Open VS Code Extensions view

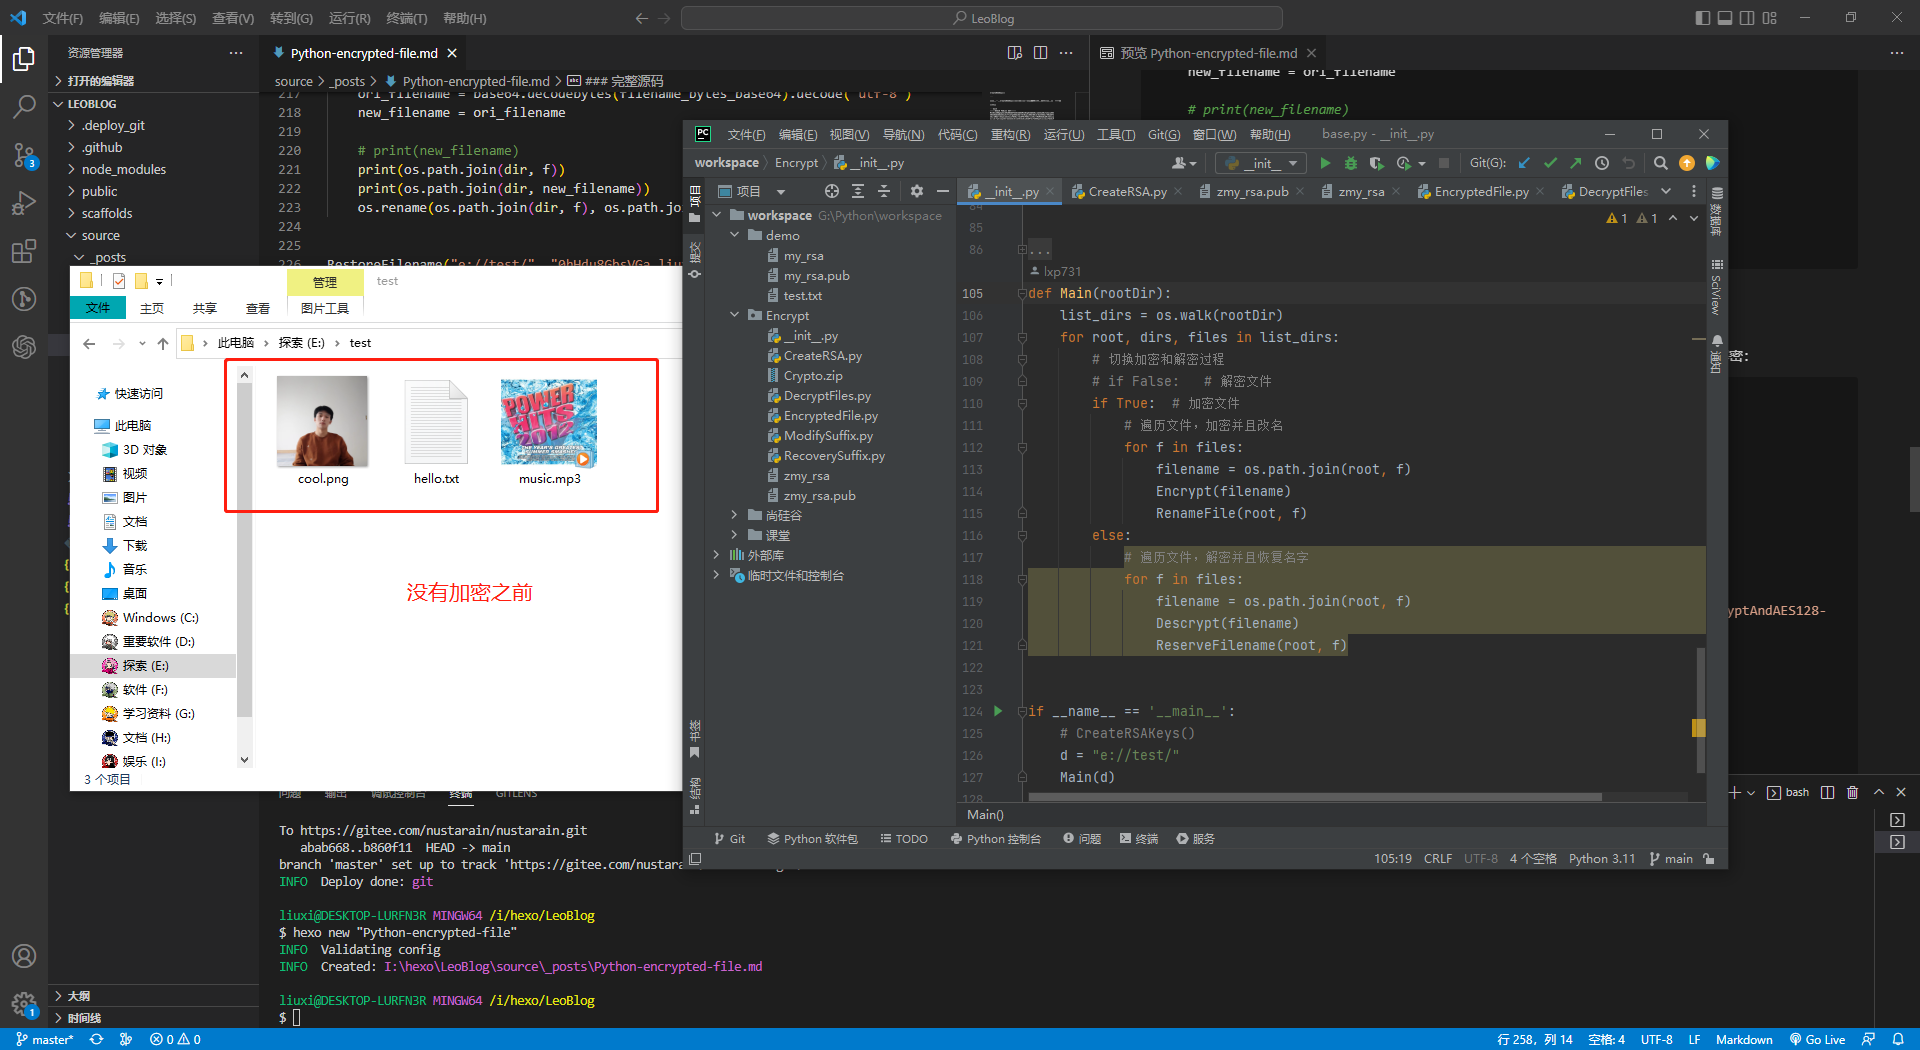coord(24,251)
